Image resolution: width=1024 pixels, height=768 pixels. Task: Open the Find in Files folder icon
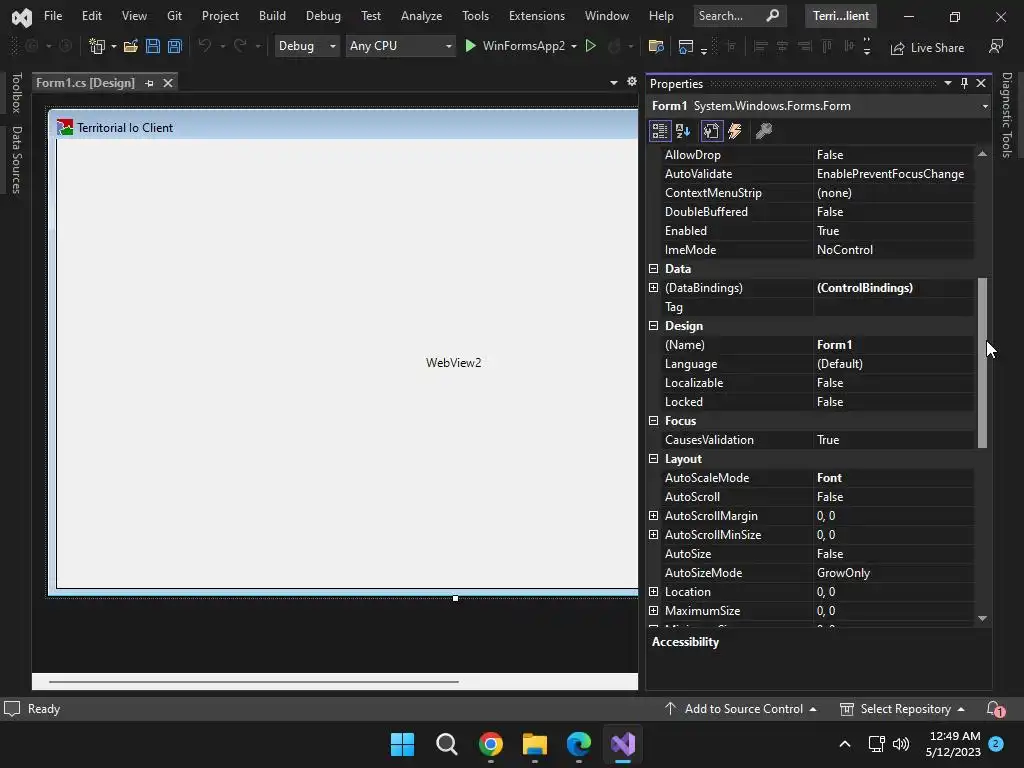pos(656,46)
